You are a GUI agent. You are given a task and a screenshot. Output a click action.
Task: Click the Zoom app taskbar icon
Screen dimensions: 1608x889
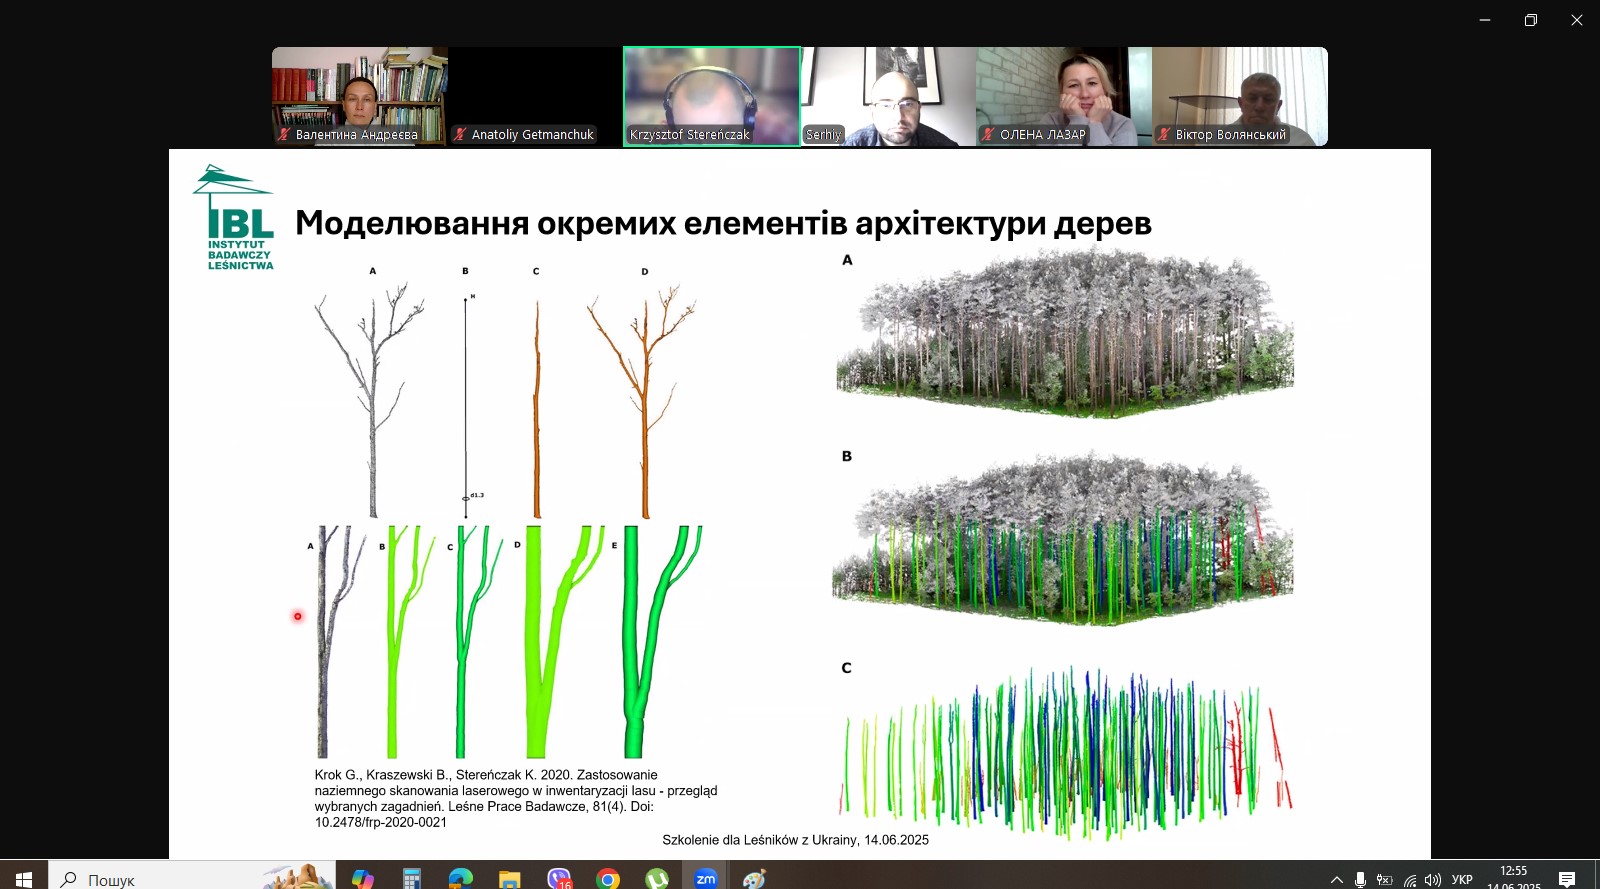[706, 878]
